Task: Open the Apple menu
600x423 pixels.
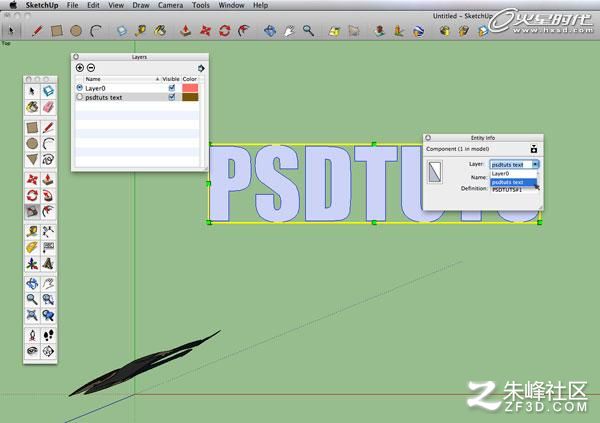Action: click(x=13, y=5)
